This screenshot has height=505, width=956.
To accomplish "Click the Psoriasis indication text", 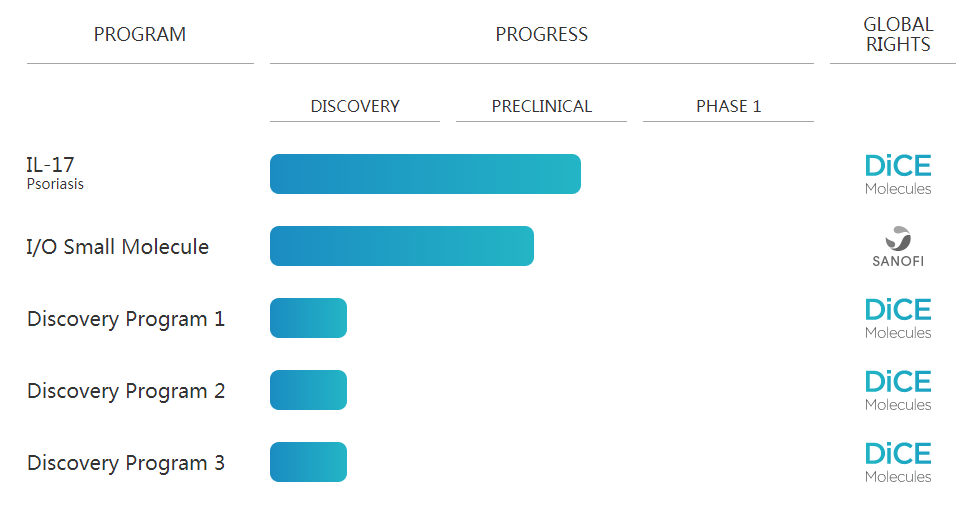I will tap(55, 184).
